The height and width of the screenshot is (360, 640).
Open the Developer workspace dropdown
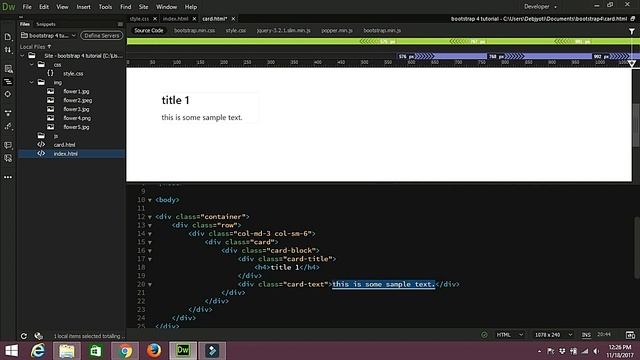[540, 7]
